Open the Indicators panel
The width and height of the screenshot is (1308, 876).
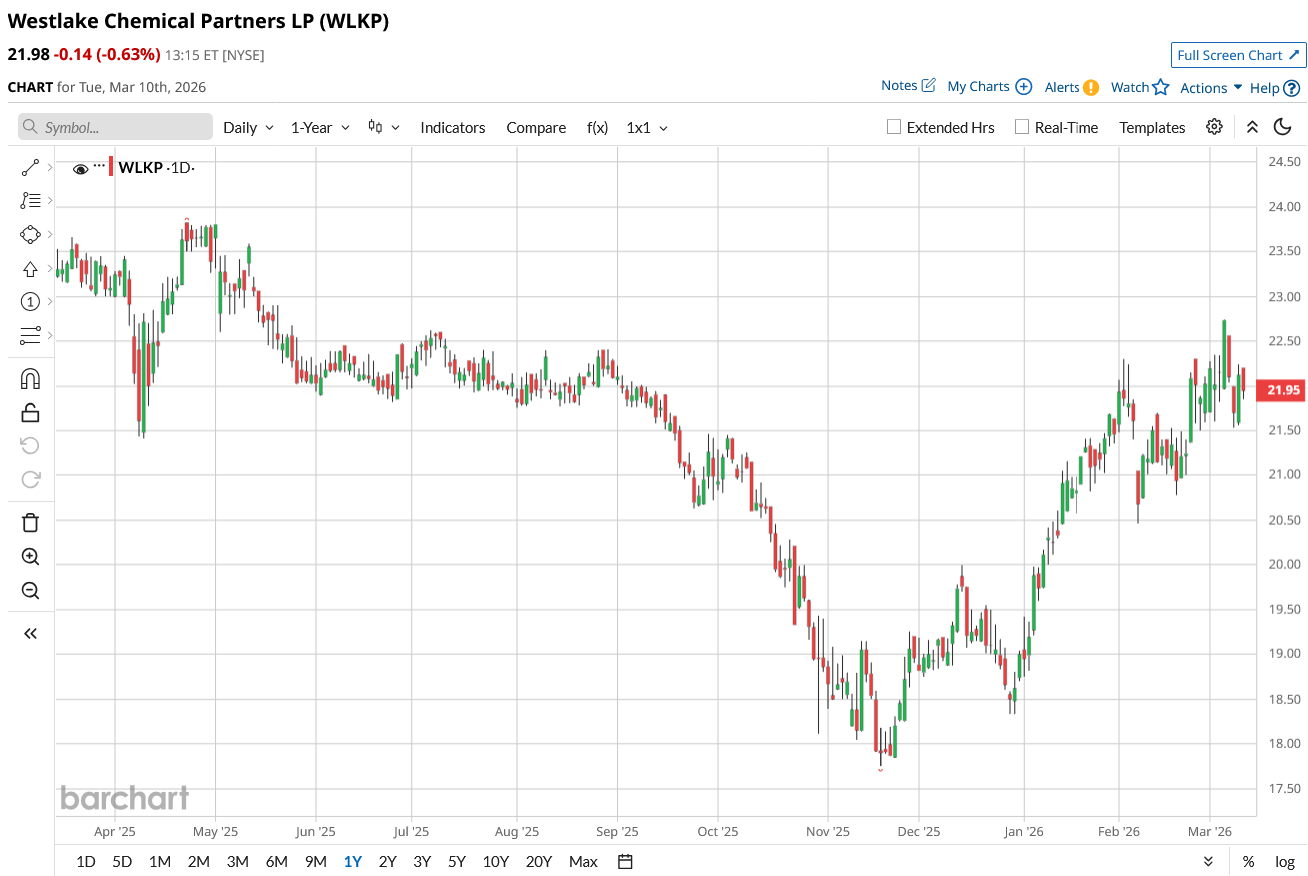[x=453, y=127]
